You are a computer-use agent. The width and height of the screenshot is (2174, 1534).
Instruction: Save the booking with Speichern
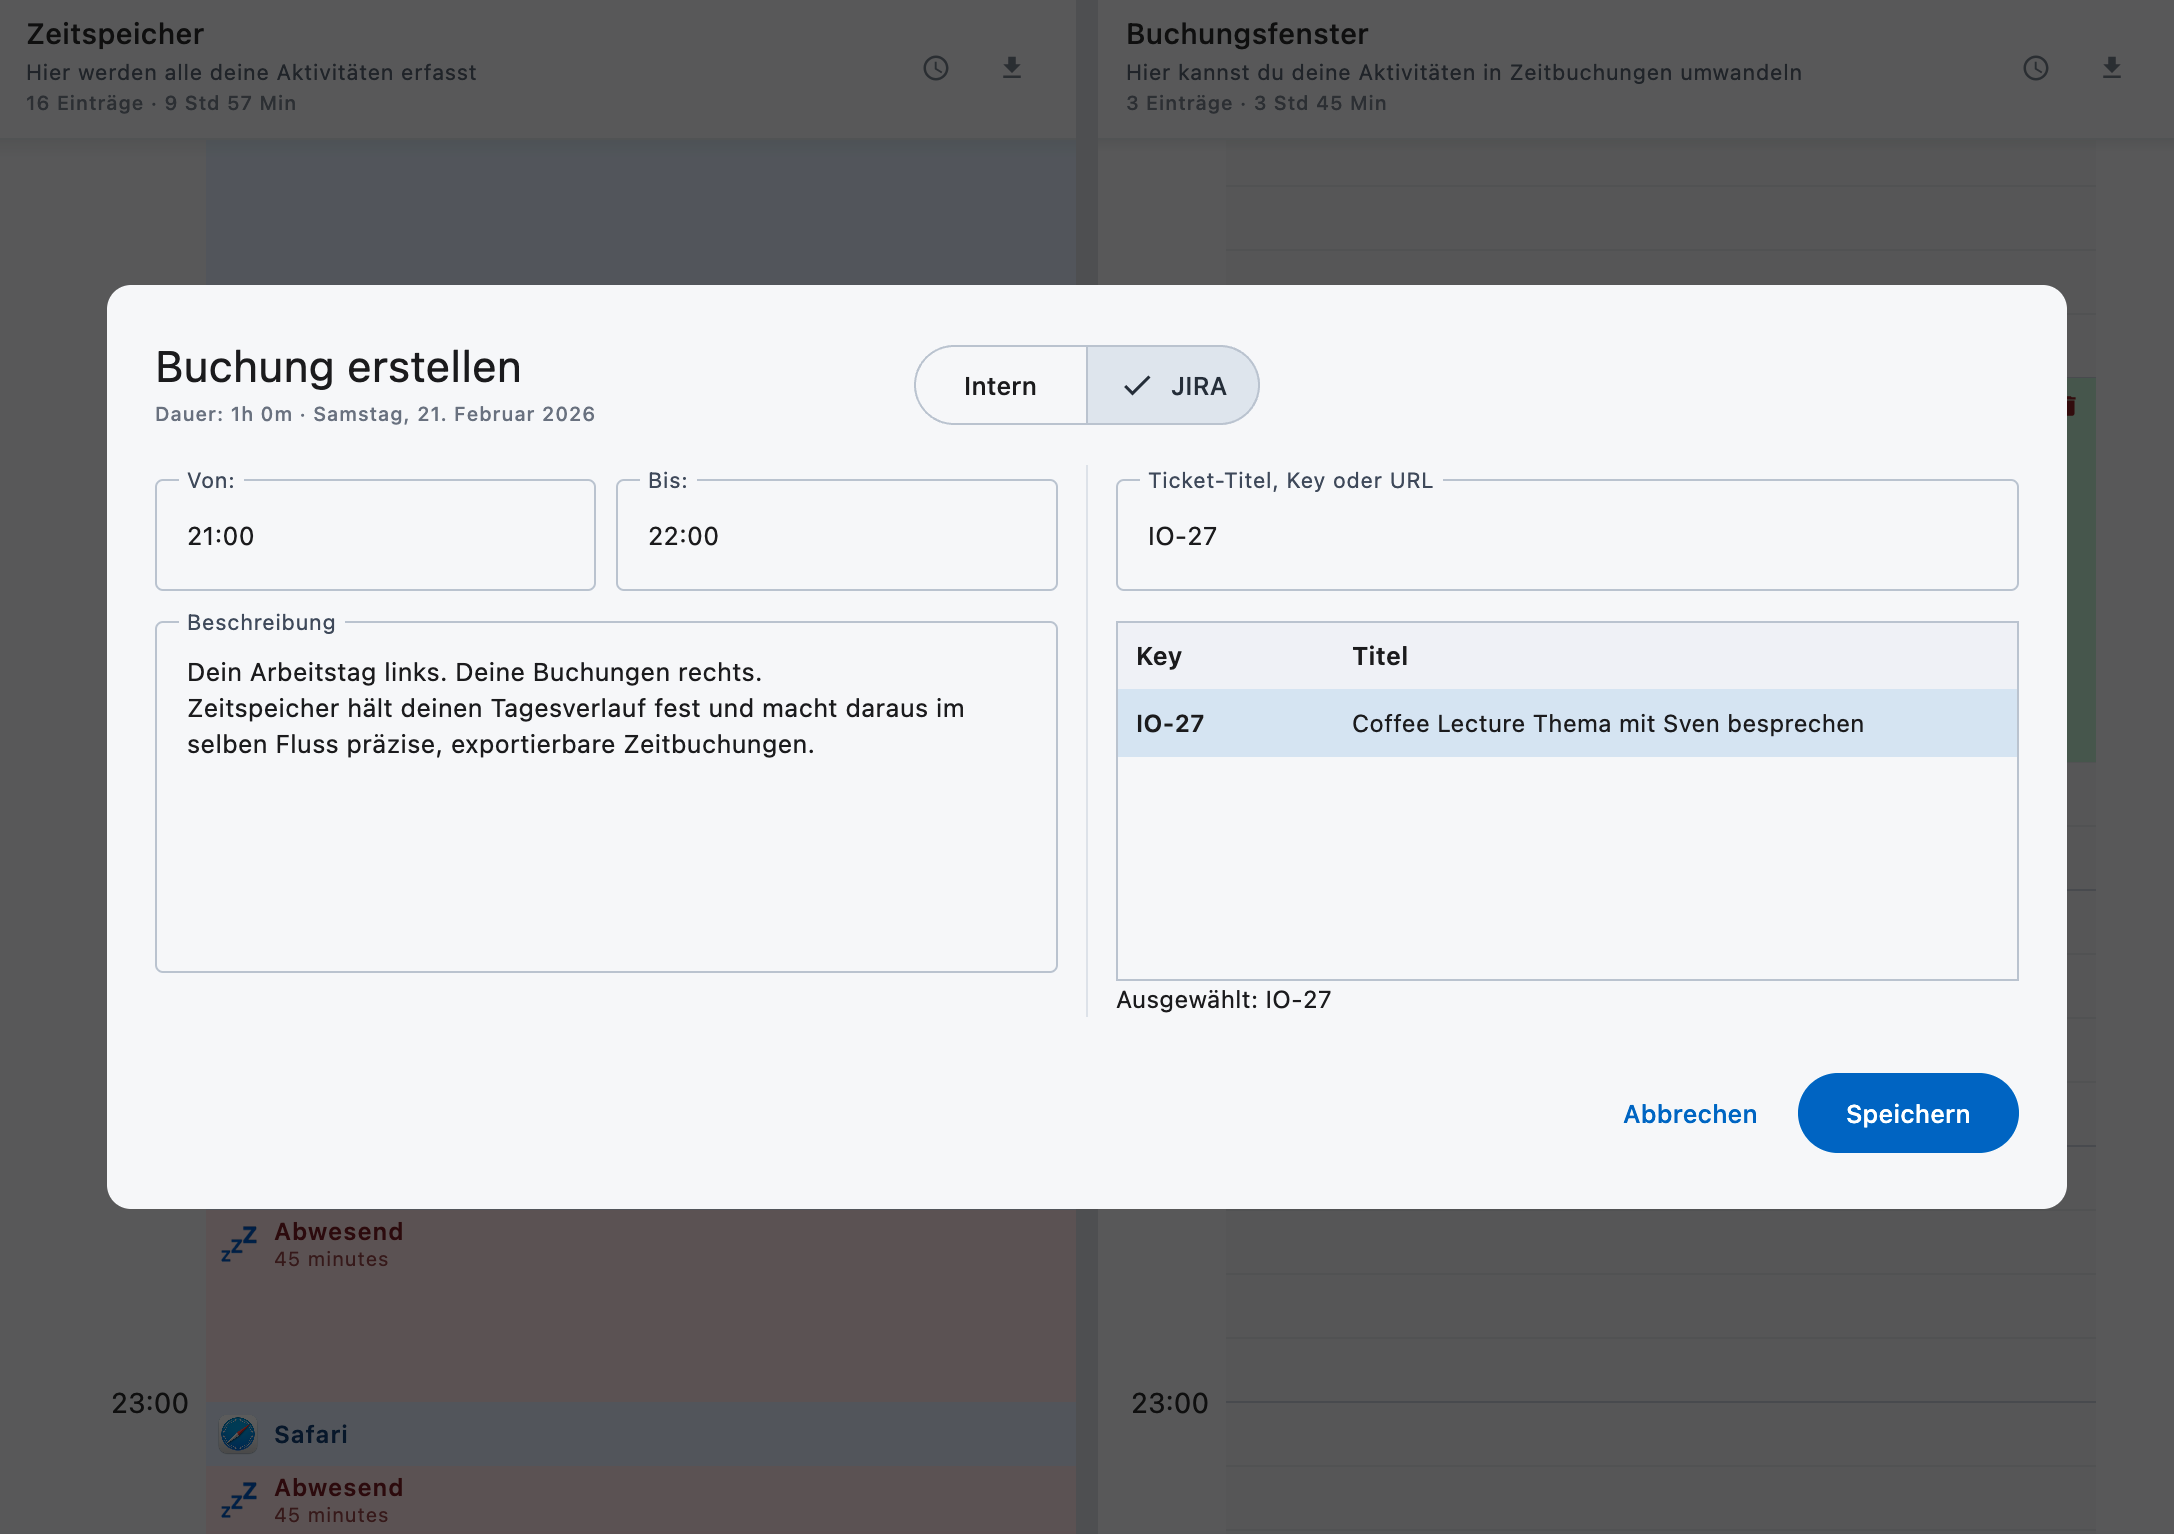[1906, 1113]
